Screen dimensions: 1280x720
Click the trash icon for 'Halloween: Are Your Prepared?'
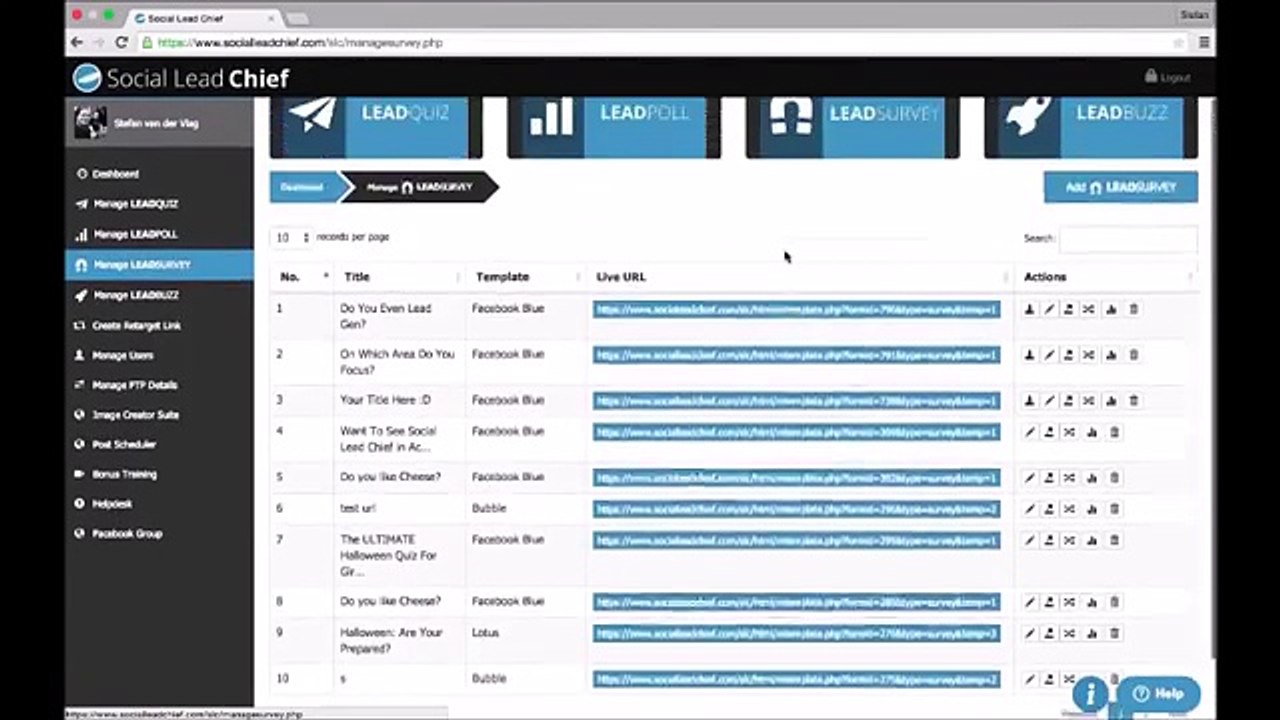[x=1114, y=633]
